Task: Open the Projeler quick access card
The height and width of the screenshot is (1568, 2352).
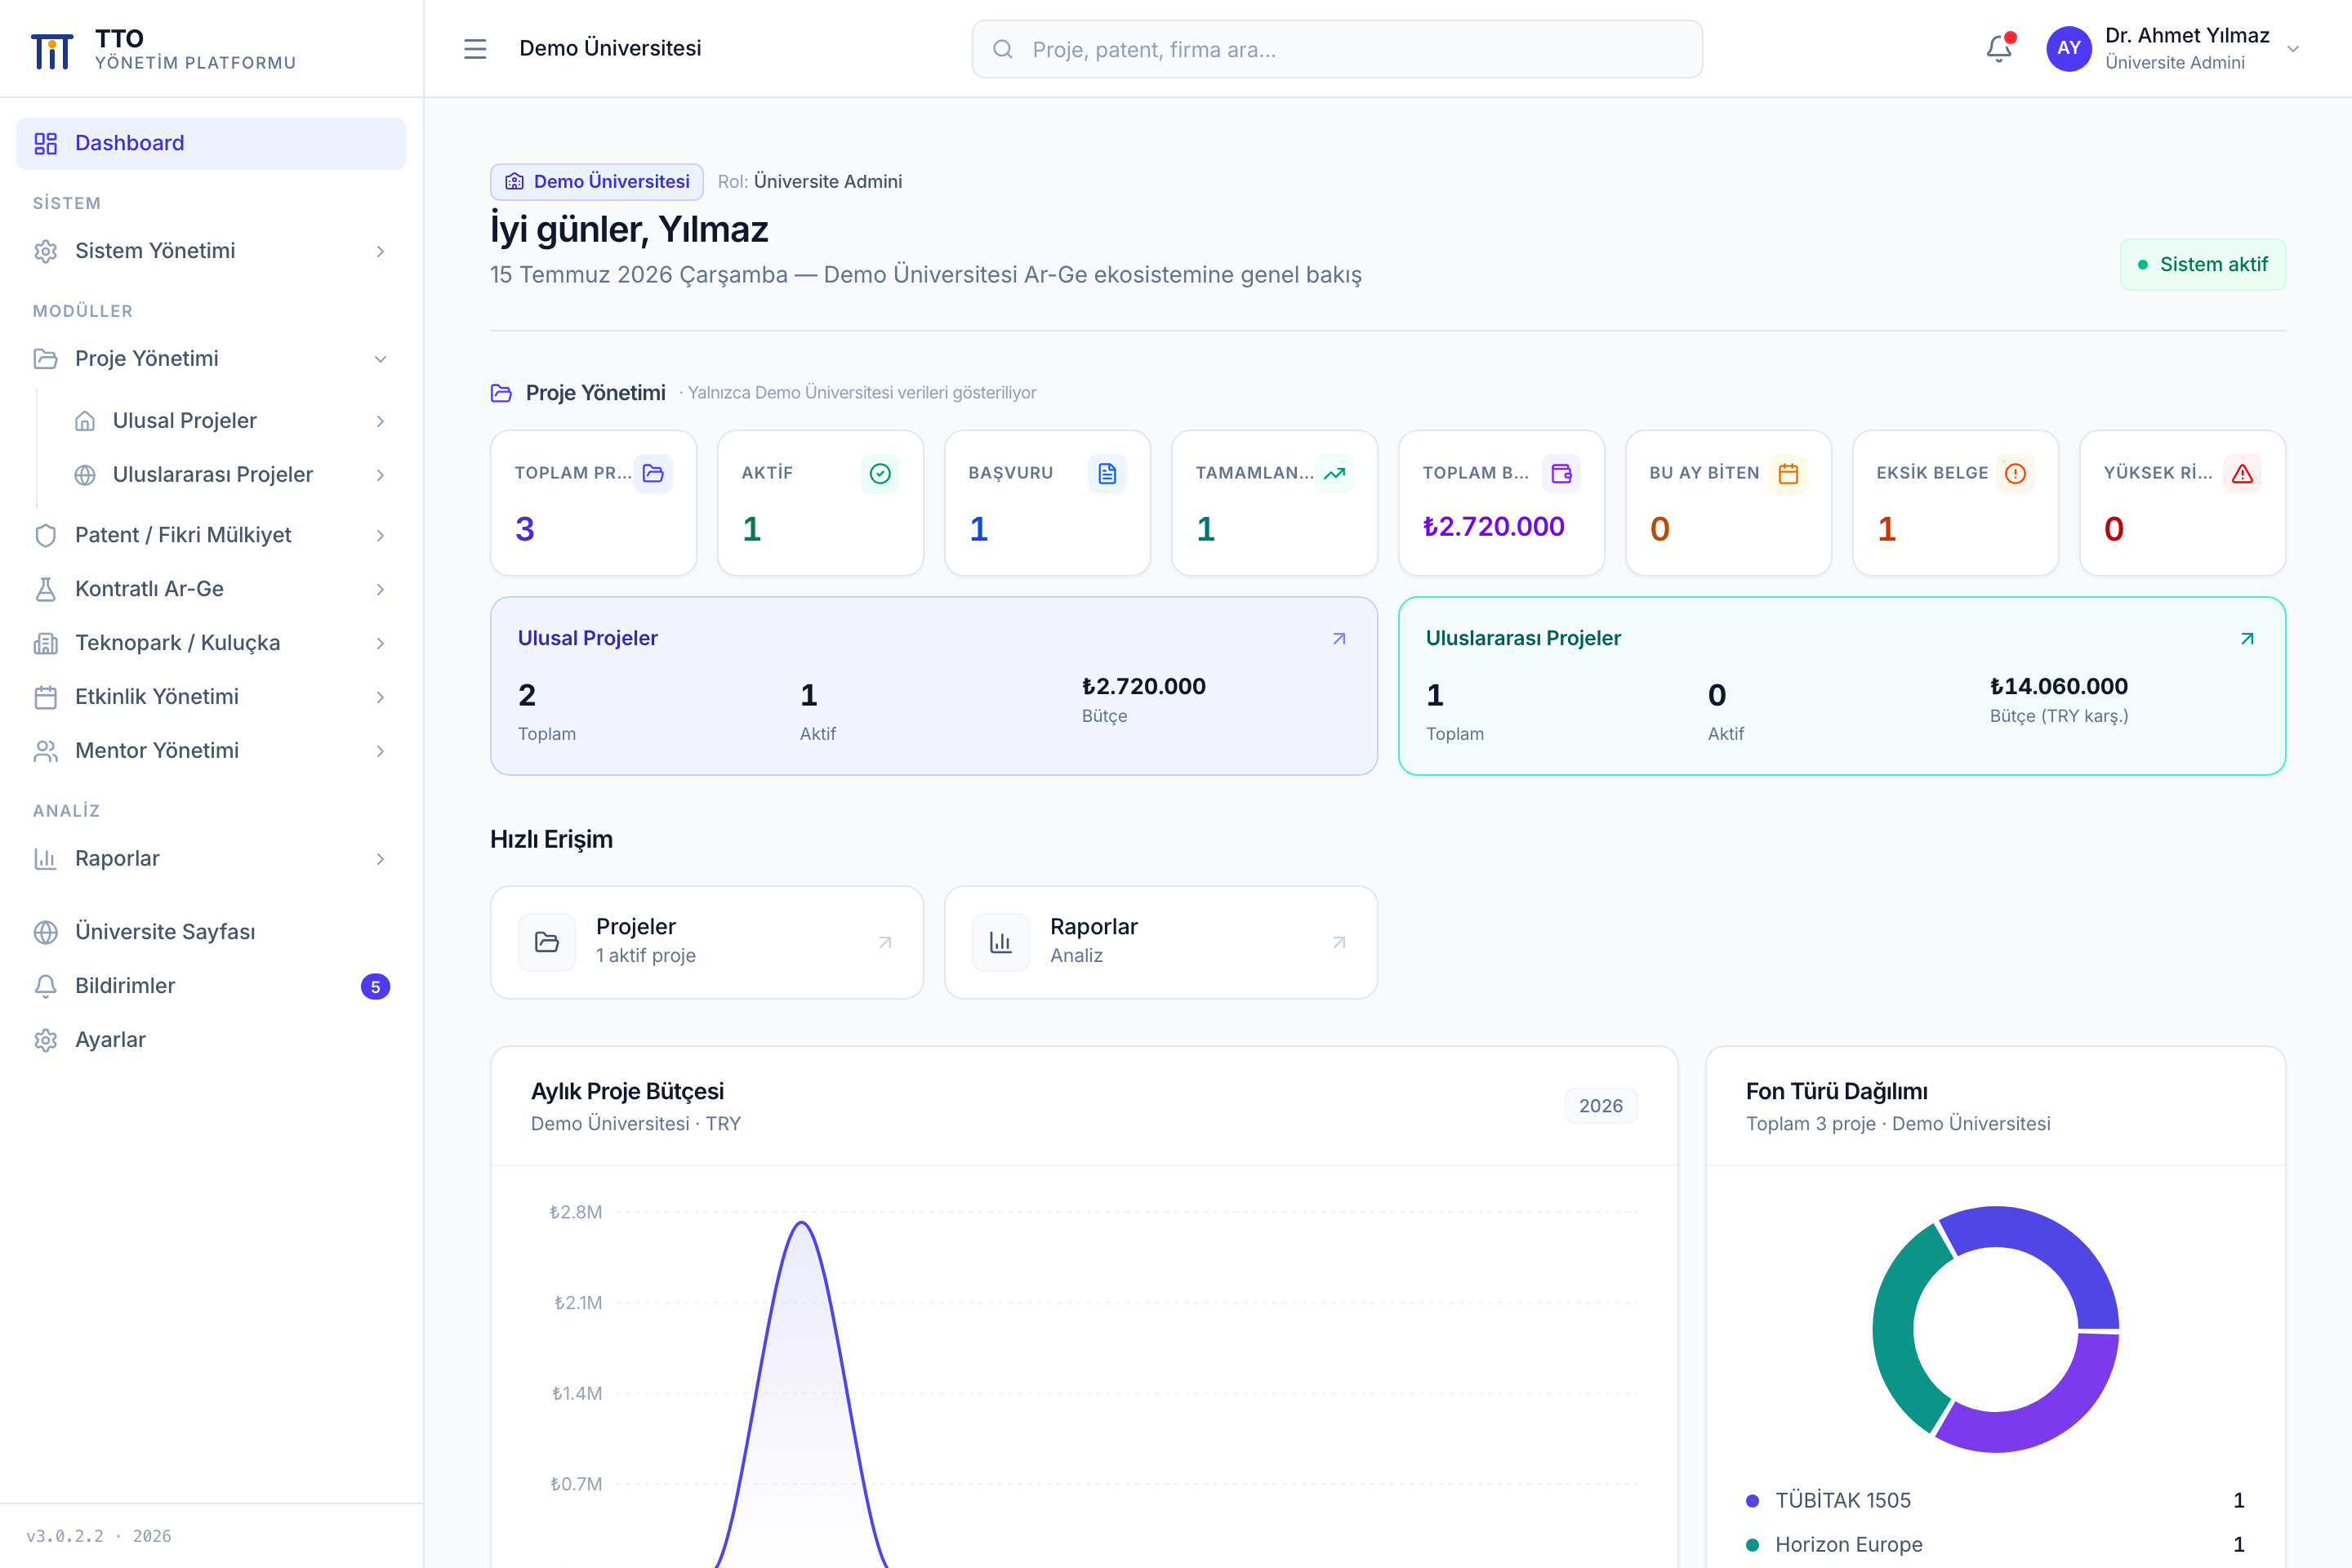Action: (706, 942)
